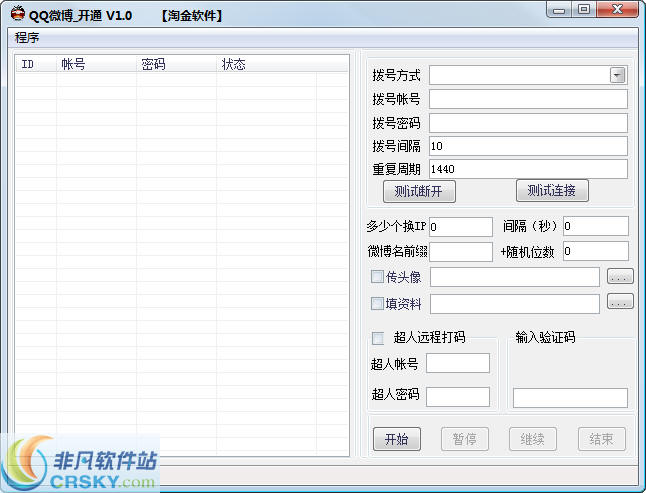Viewport: 646px width, 493px height.
Task: Click the 暂停 button
Action: 465,439
